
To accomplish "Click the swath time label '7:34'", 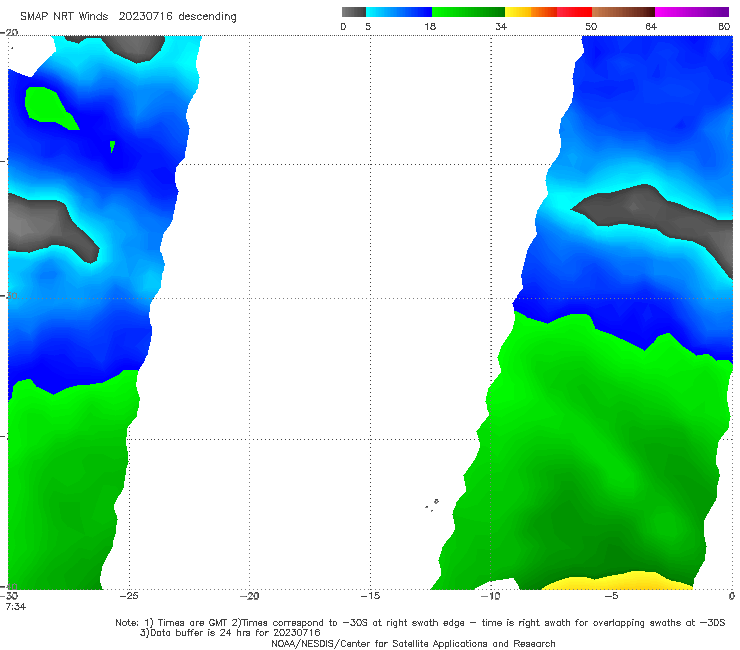I will 16,607.
